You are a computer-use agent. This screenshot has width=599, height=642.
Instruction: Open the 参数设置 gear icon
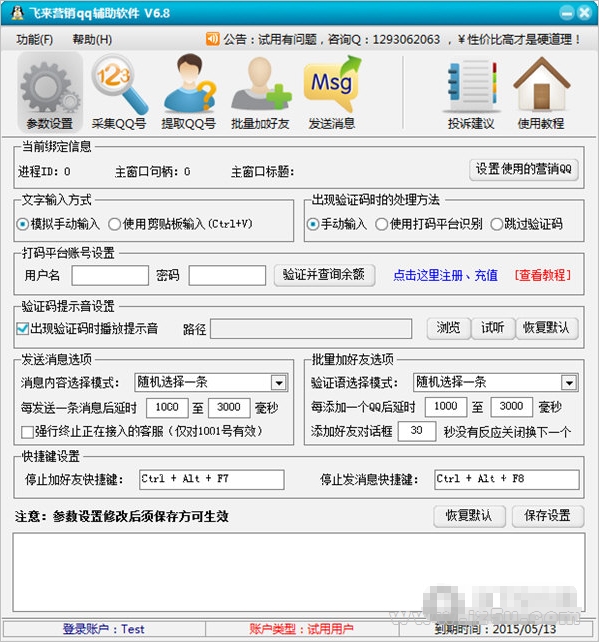click(x=50, y=93)
